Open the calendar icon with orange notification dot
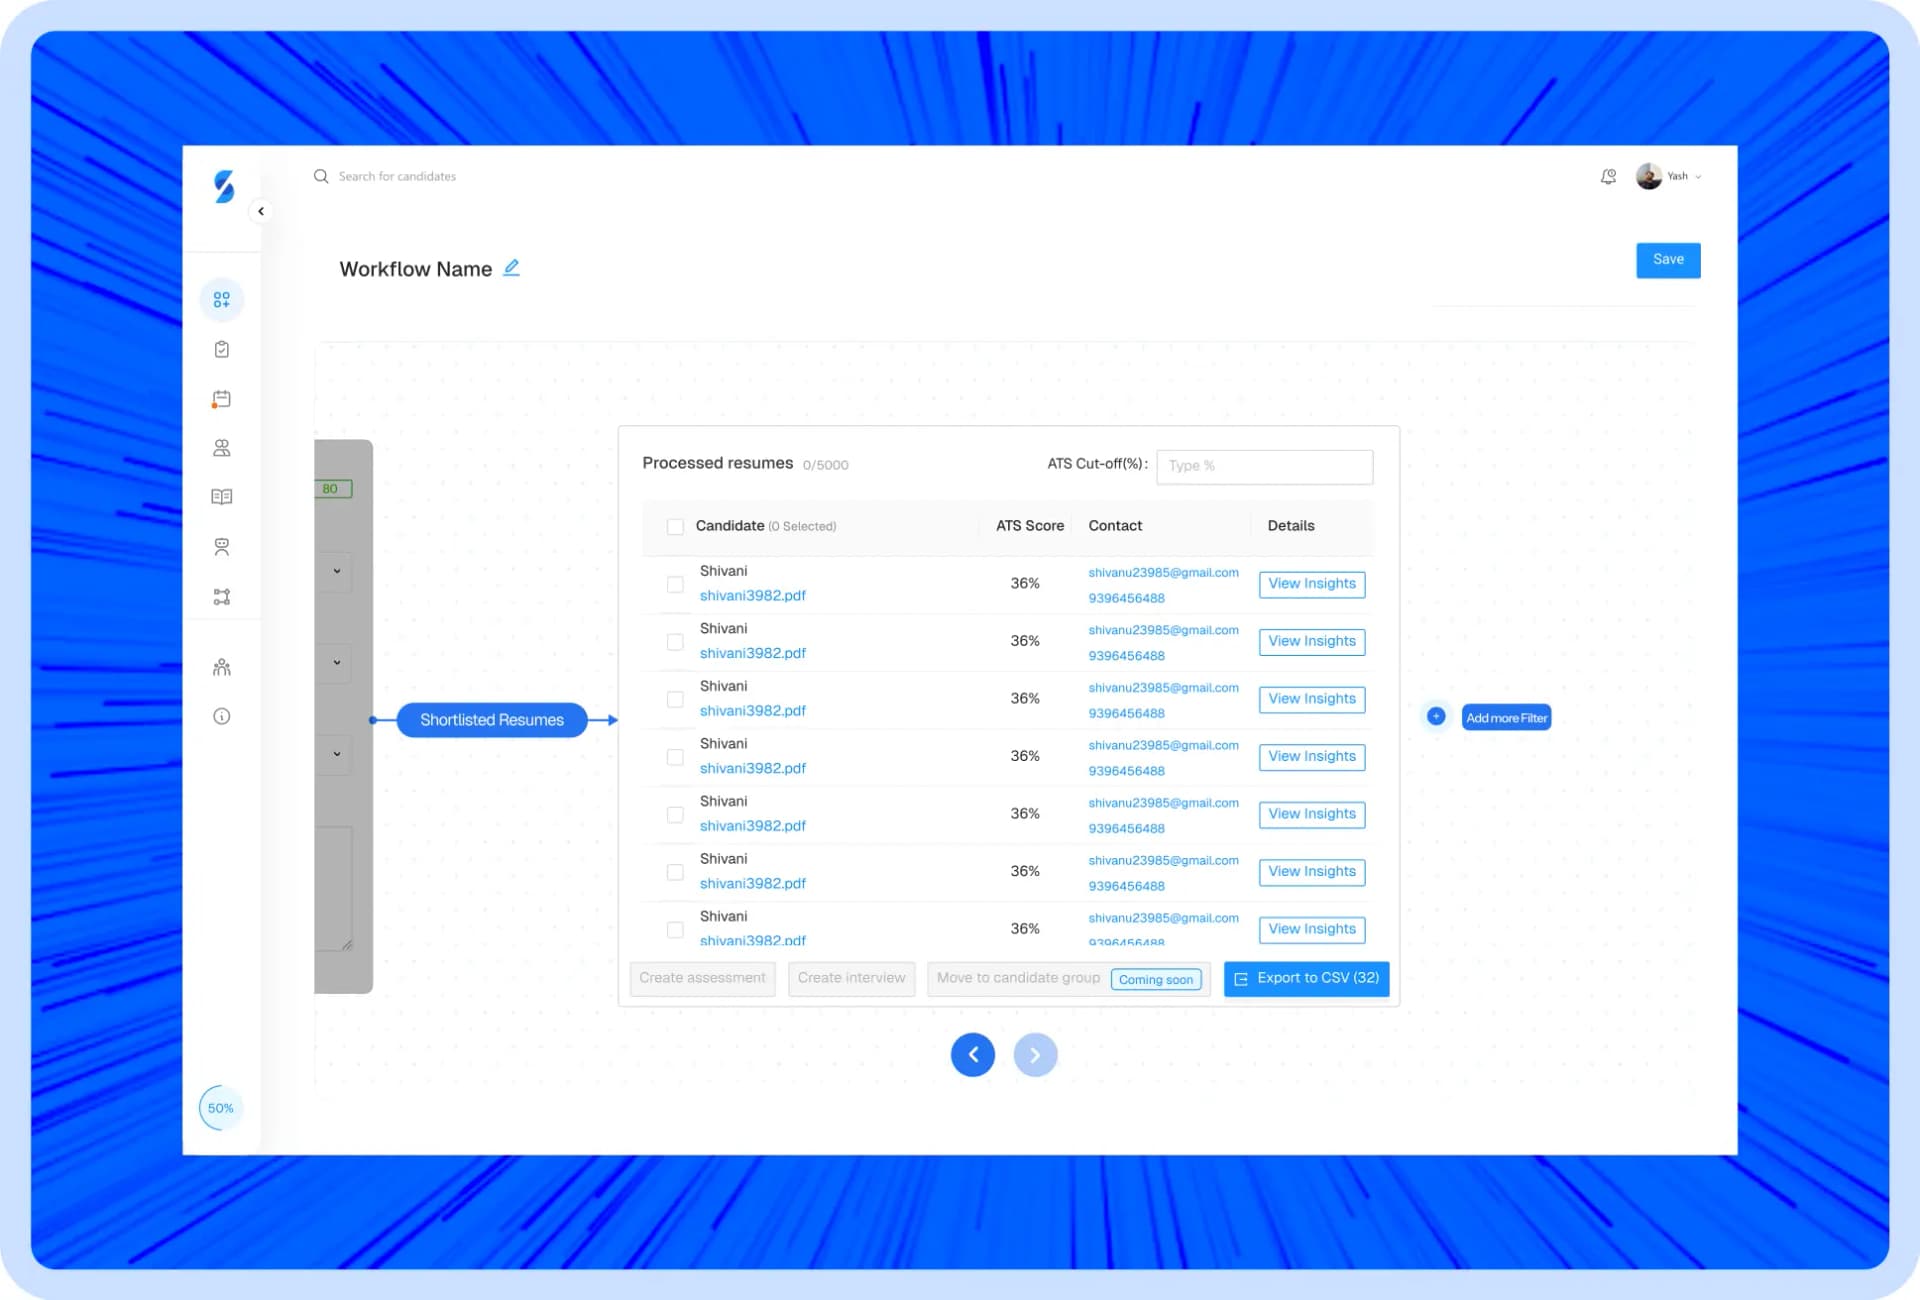Image resolution: width=1920 pixels, height=1300 pixels. click(222, 398)
